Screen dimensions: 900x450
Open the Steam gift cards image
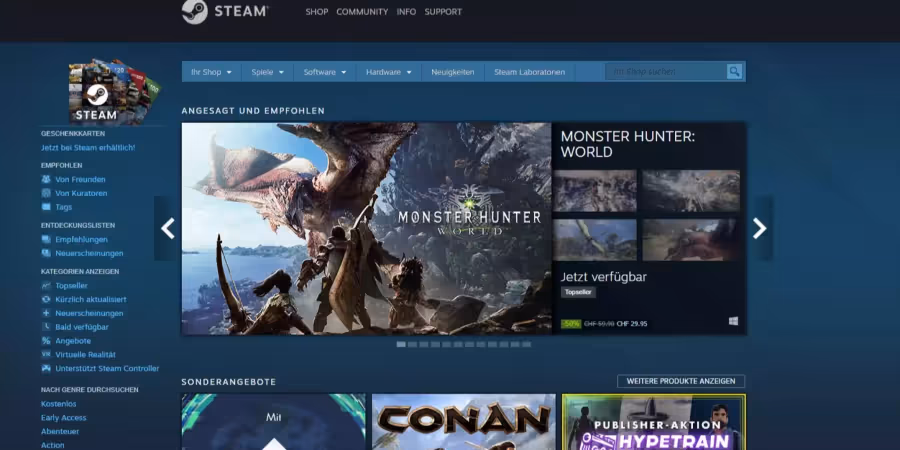115,92
